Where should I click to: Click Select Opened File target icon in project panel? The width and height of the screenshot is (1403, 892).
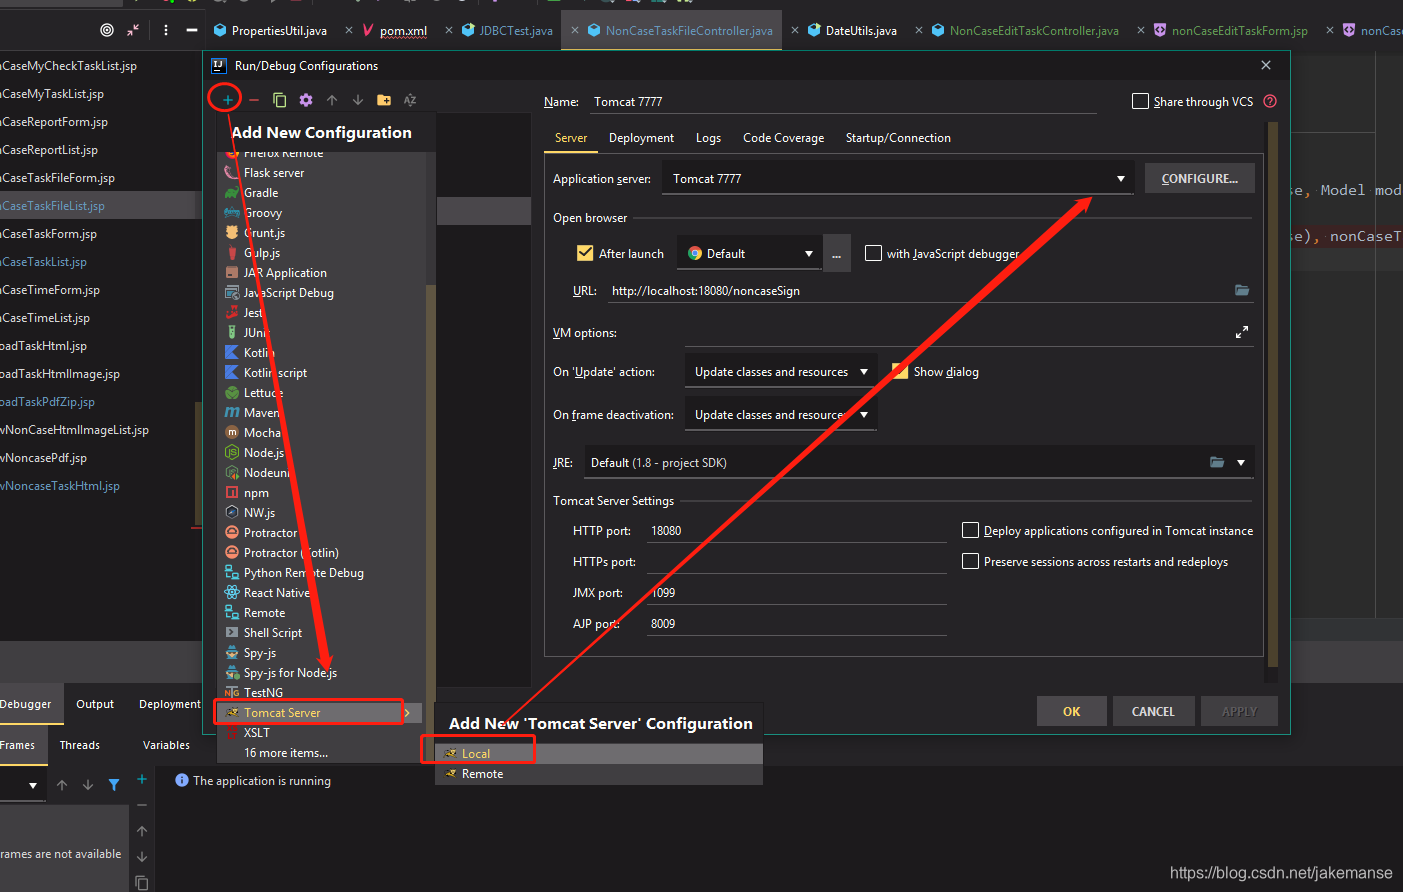coord(107,30)
